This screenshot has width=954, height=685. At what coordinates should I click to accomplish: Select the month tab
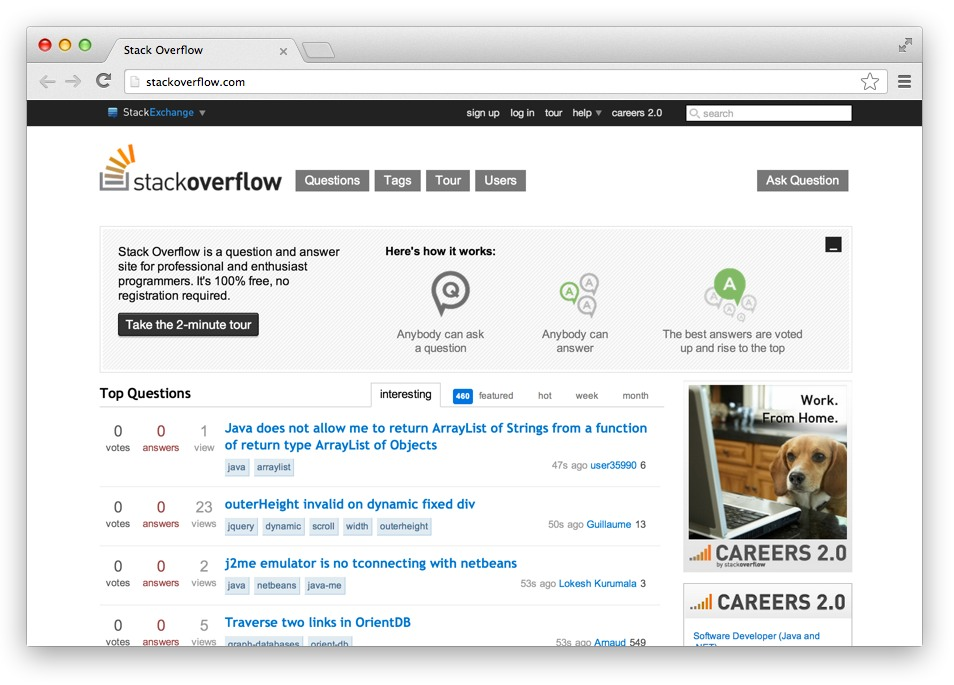[635, 395]
